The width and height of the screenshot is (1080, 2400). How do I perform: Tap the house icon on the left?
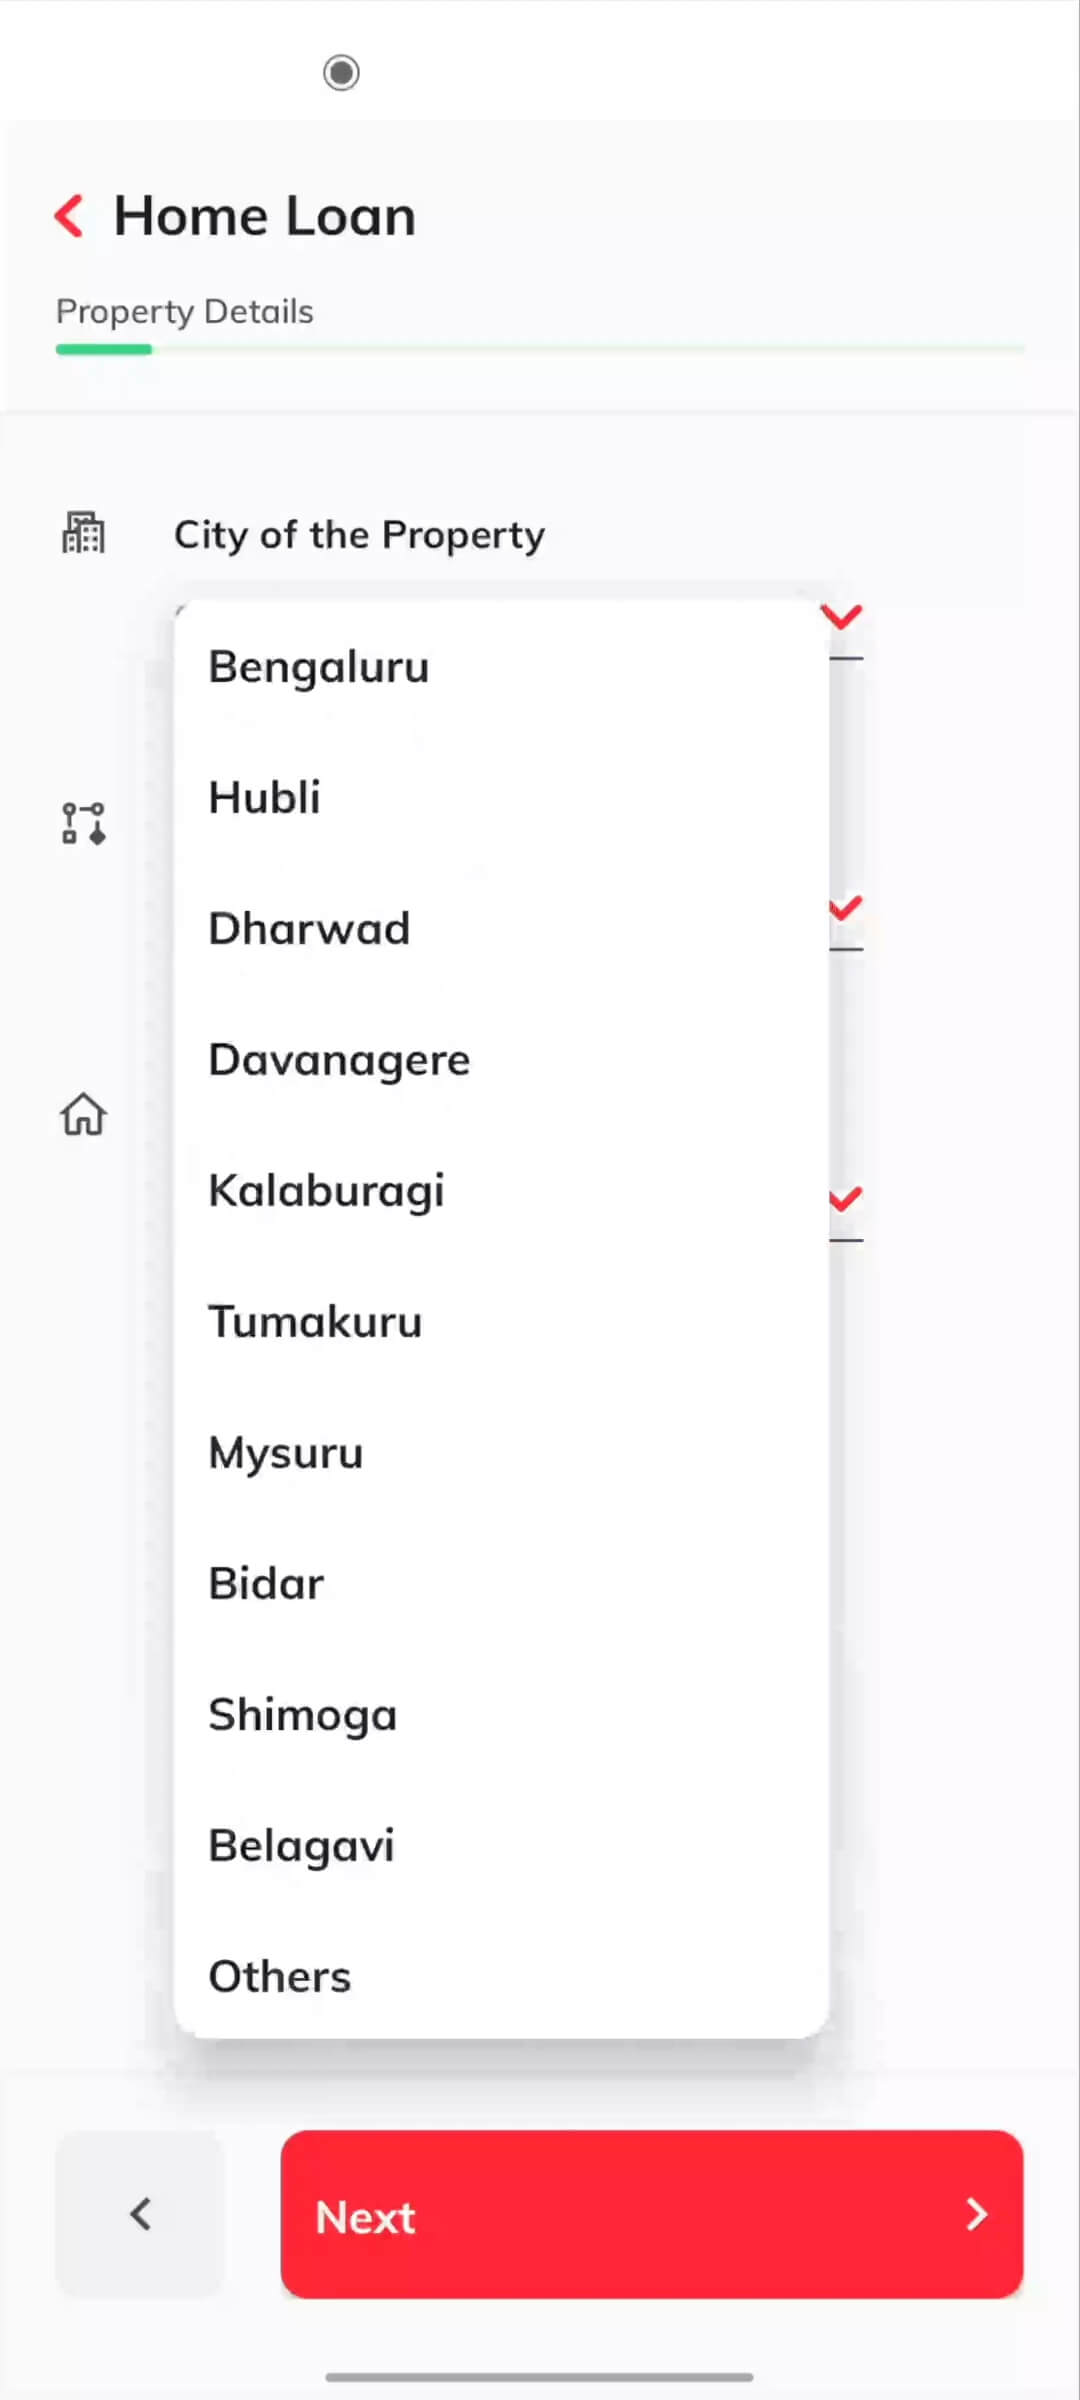click(83, 1114)
